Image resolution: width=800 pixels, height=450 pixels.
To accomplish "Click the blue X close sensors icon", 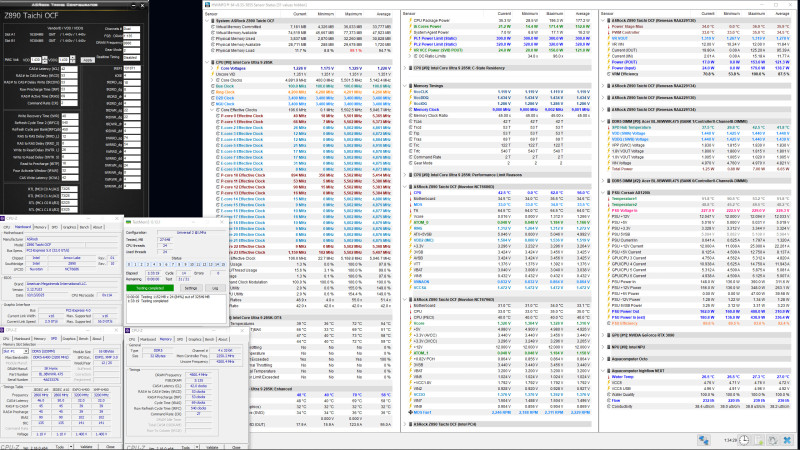I will click(787, 440).
